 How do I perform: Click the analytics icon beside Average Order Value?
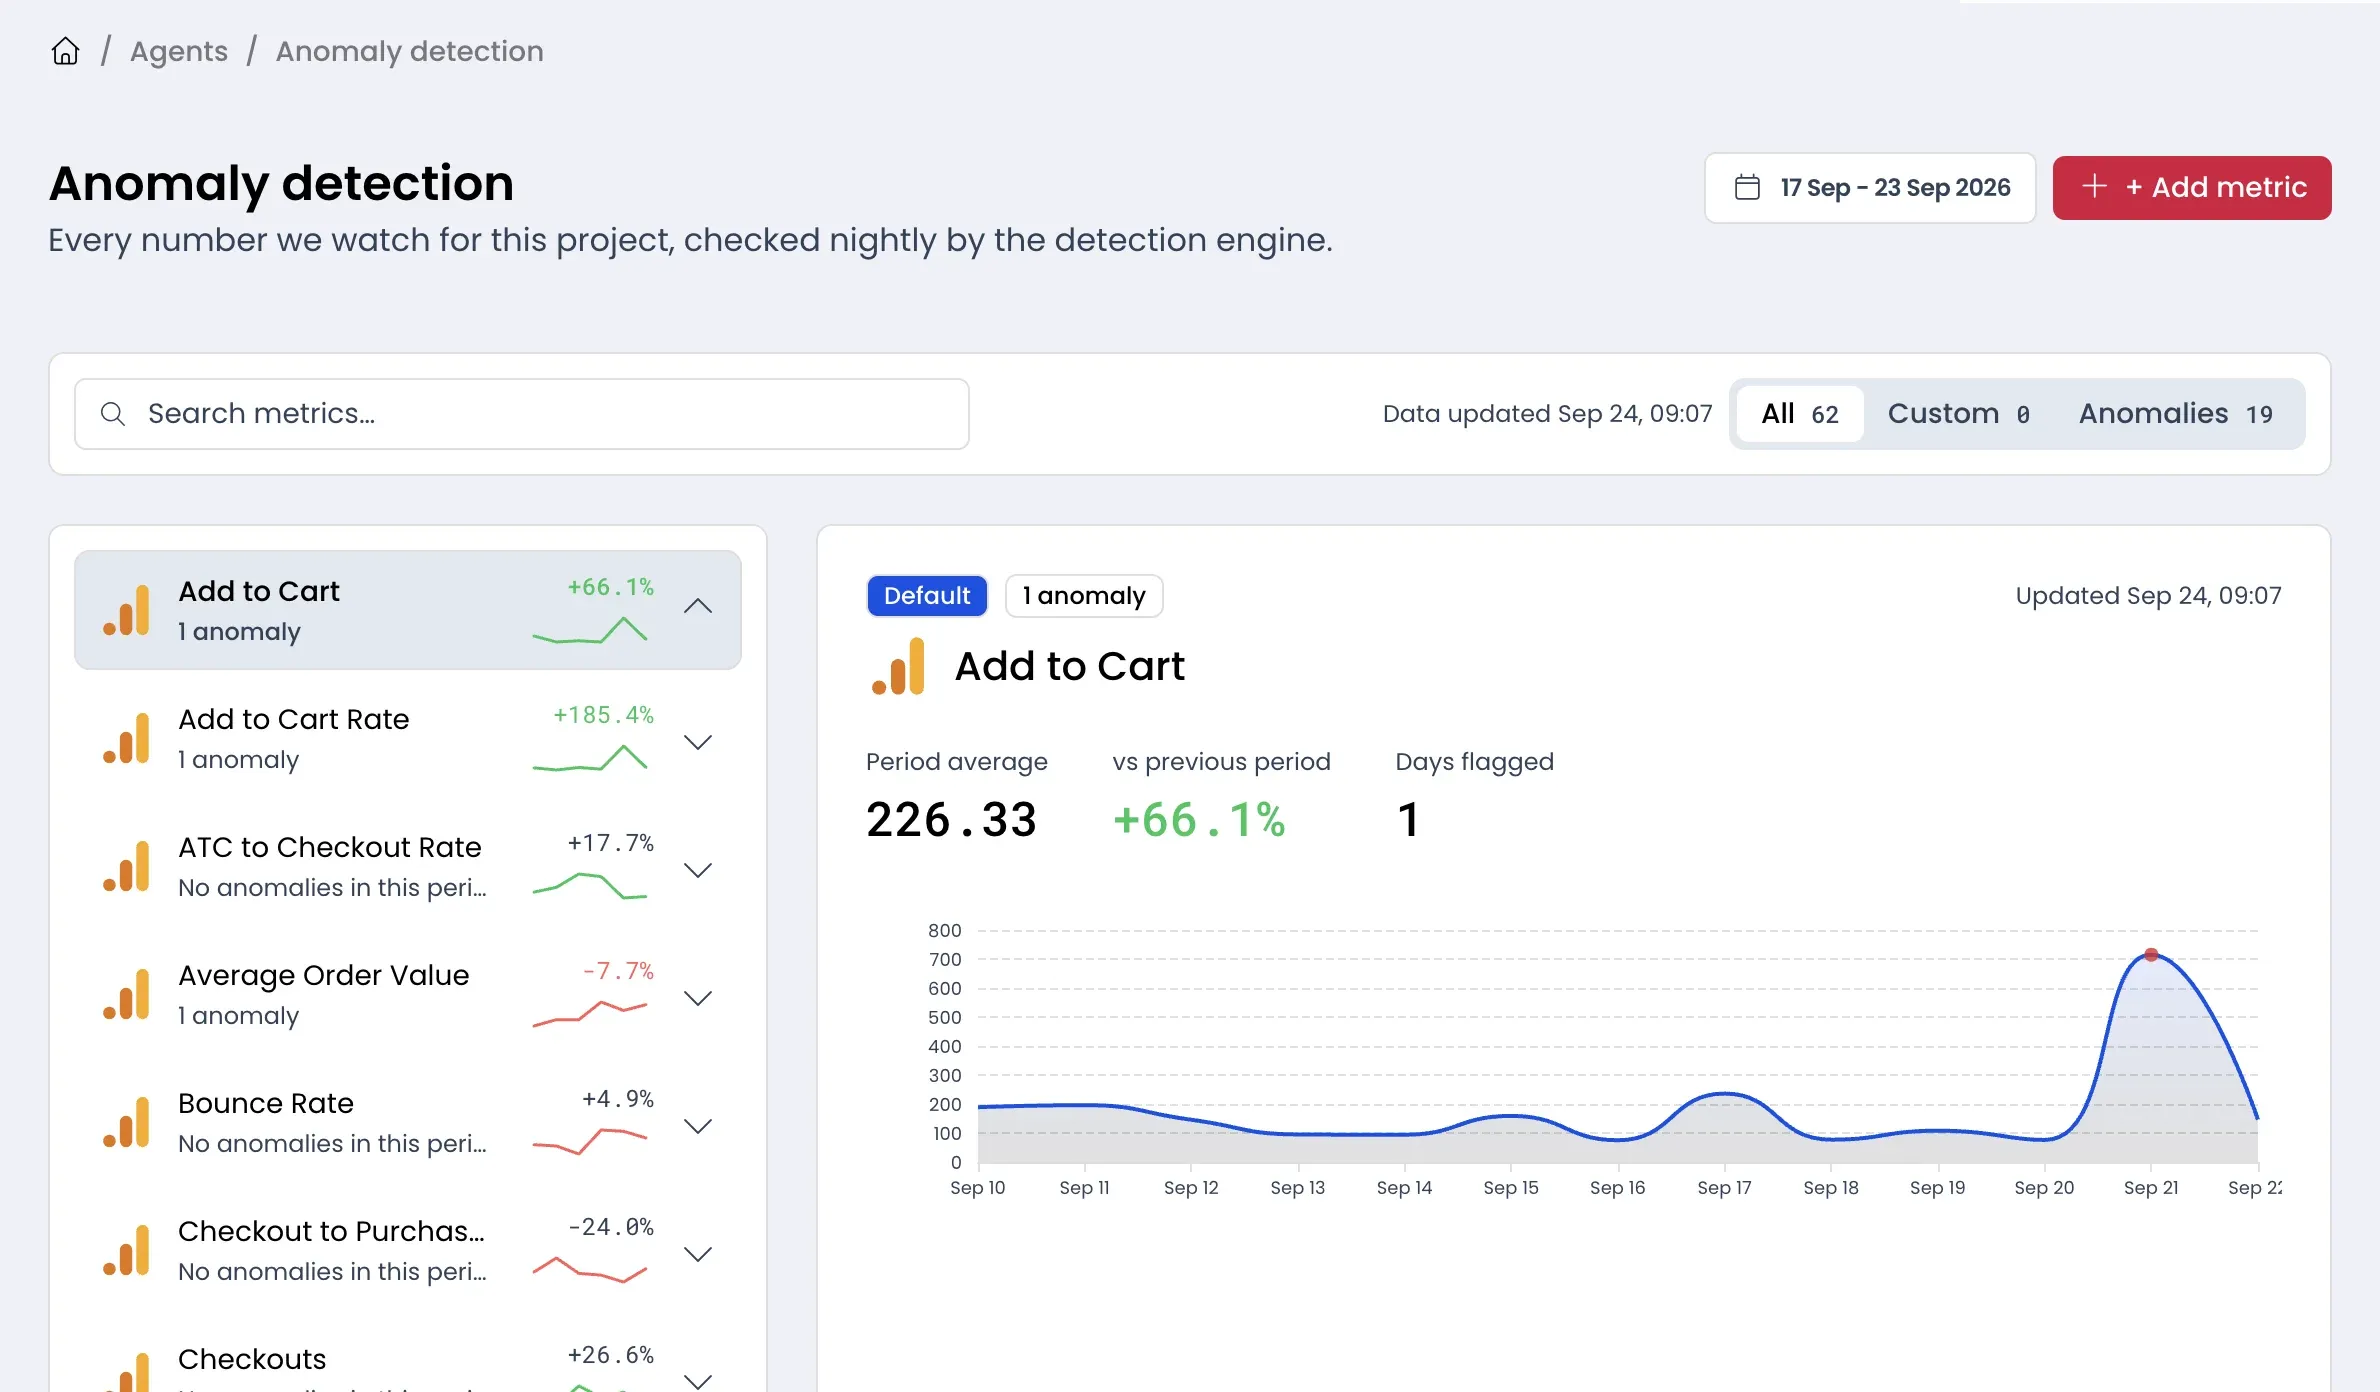click(126, 995)
